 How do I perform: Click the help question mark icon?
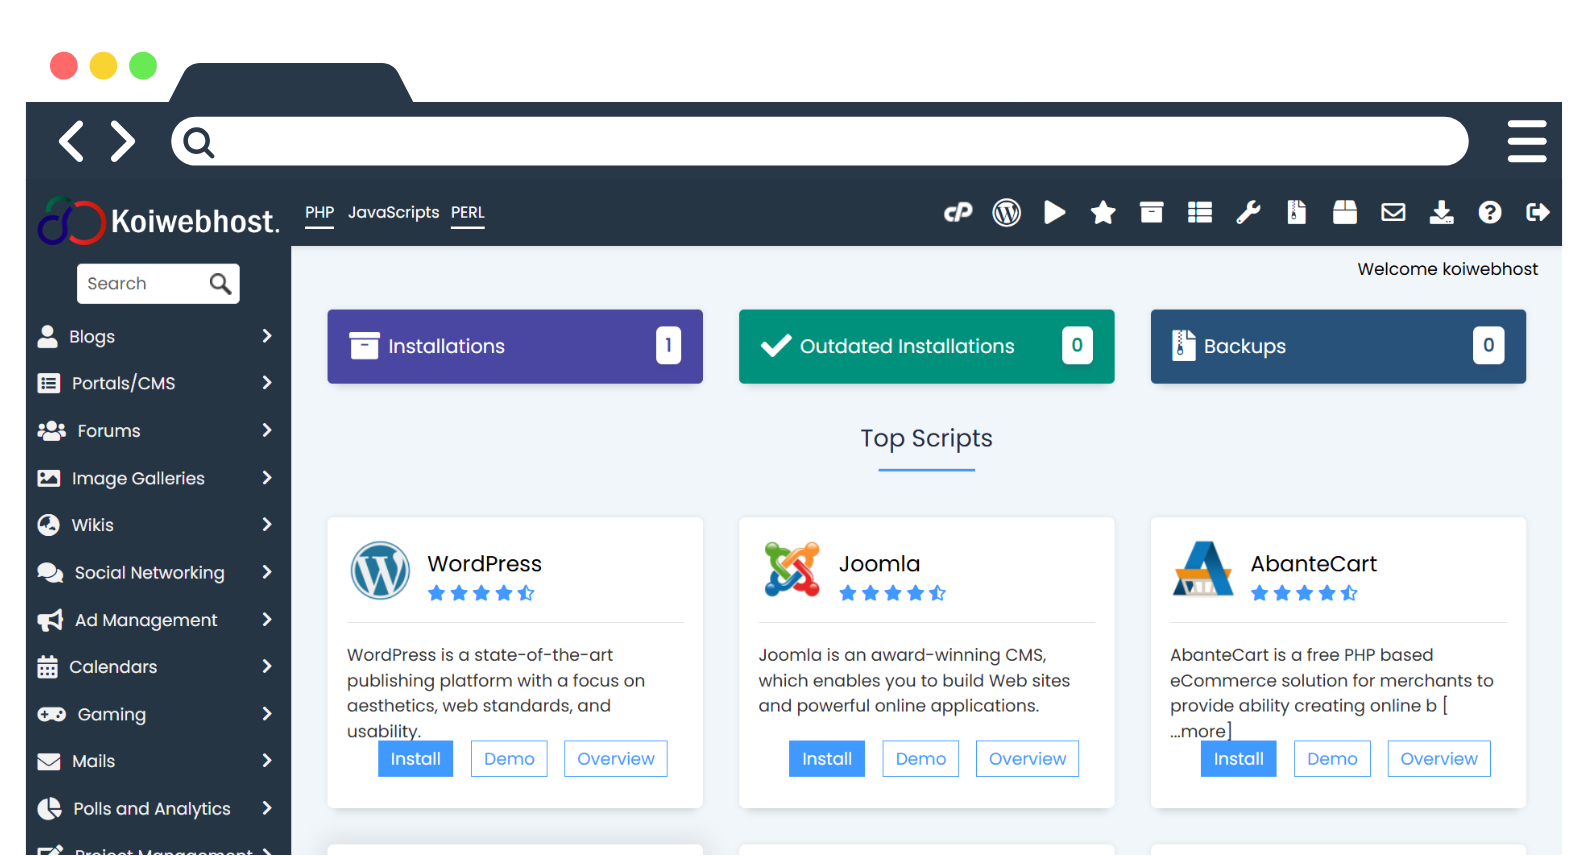1490,212
